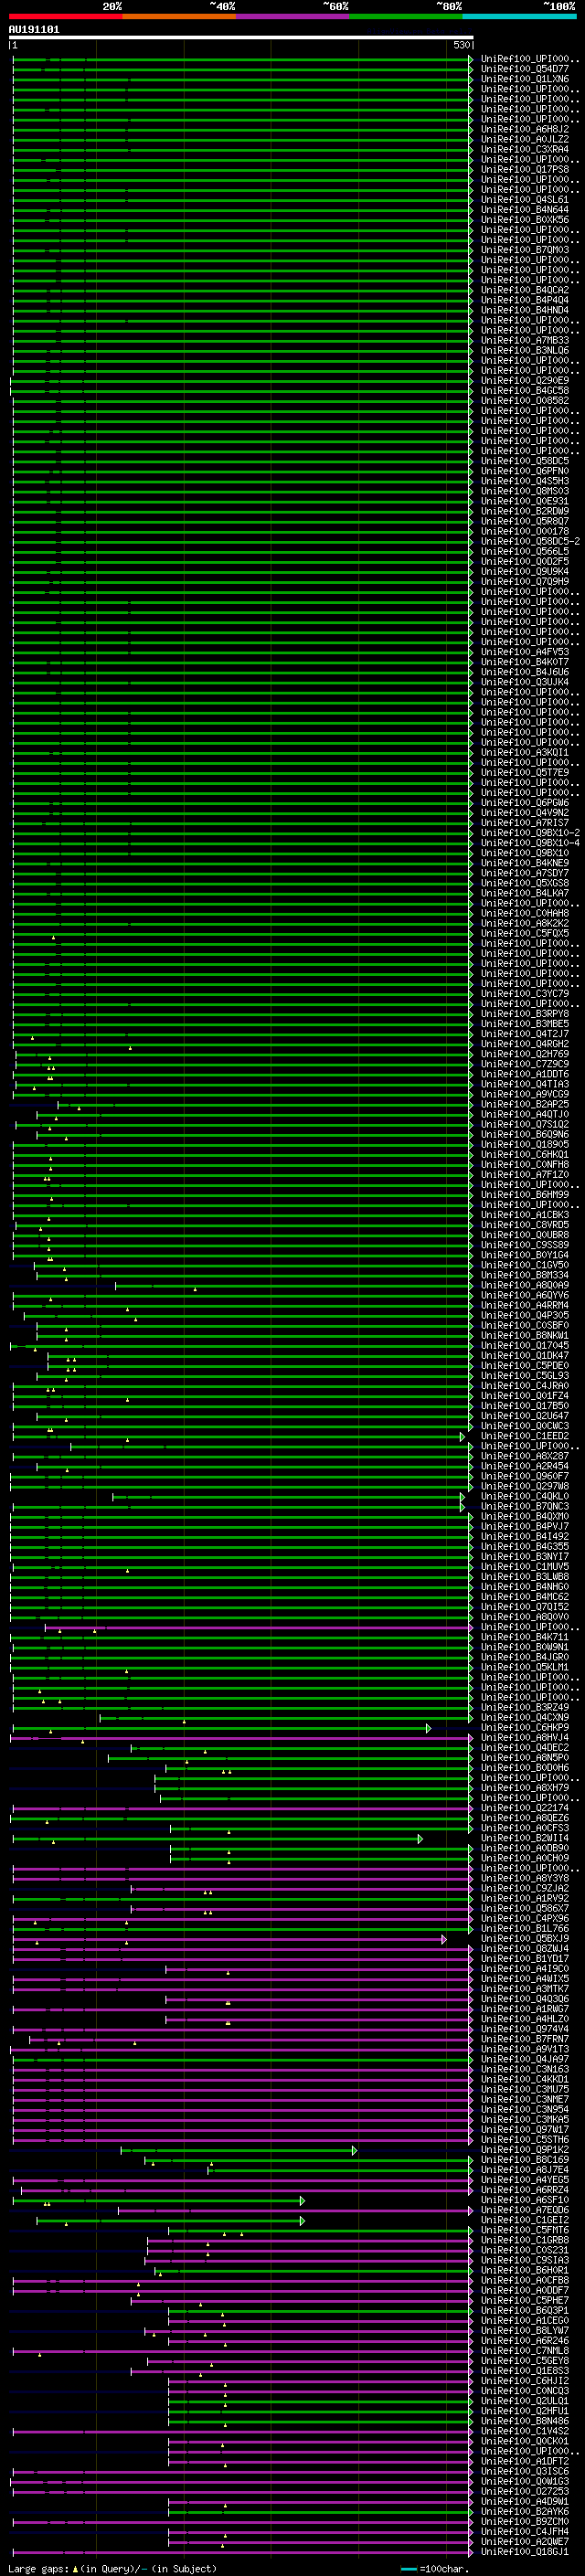Open hit UniRef100_A0JLZ2
The height and width of the screenshot is (2576, 585).
[525, 140]
